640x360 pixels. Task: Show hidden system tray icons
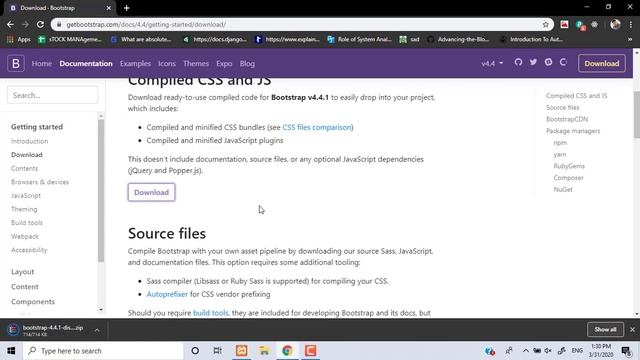pos(526,351)
